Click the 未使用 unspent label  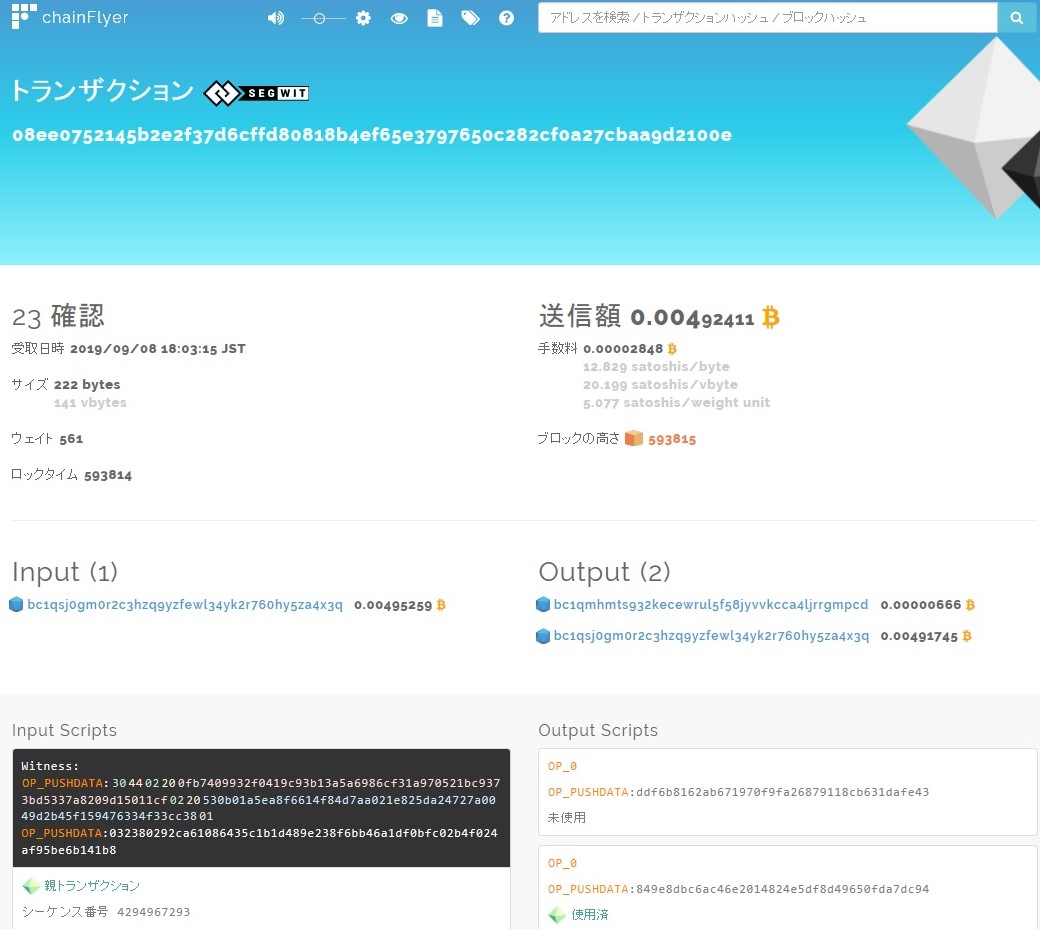tap(566, 818)
